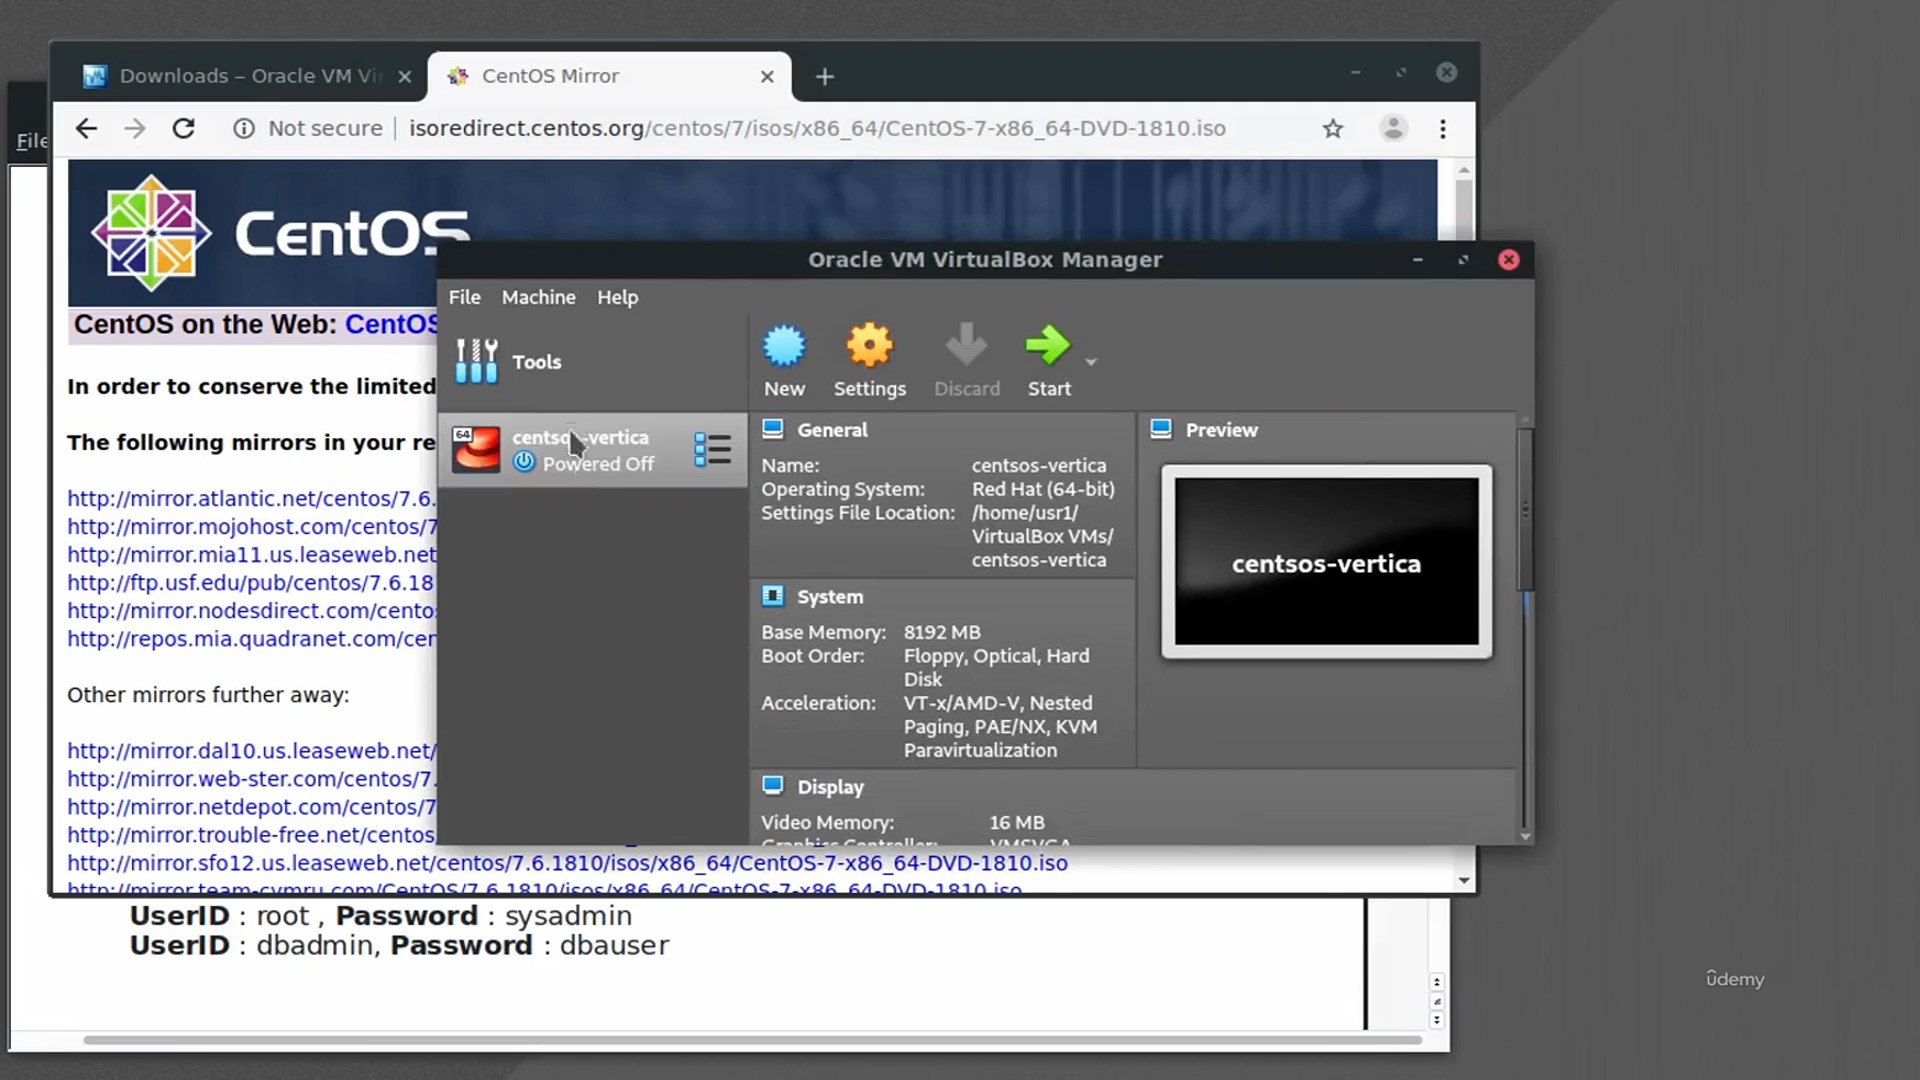Click browser page scrollbar down arrow
The width and height of the screenshot is (1920, 1080).
1464,880
